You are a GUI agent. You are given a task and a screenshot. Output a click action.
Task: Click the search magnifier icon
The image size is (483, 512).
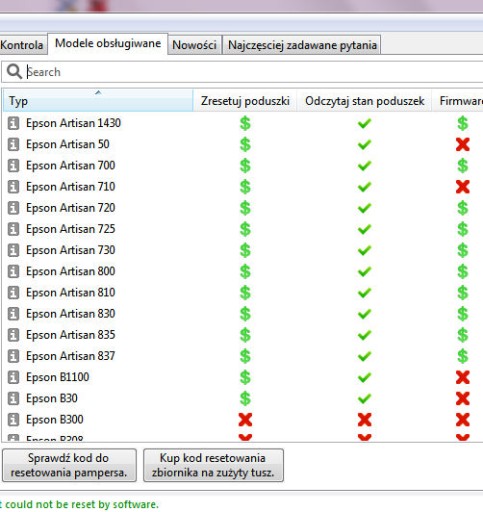(x=14, y=71)
